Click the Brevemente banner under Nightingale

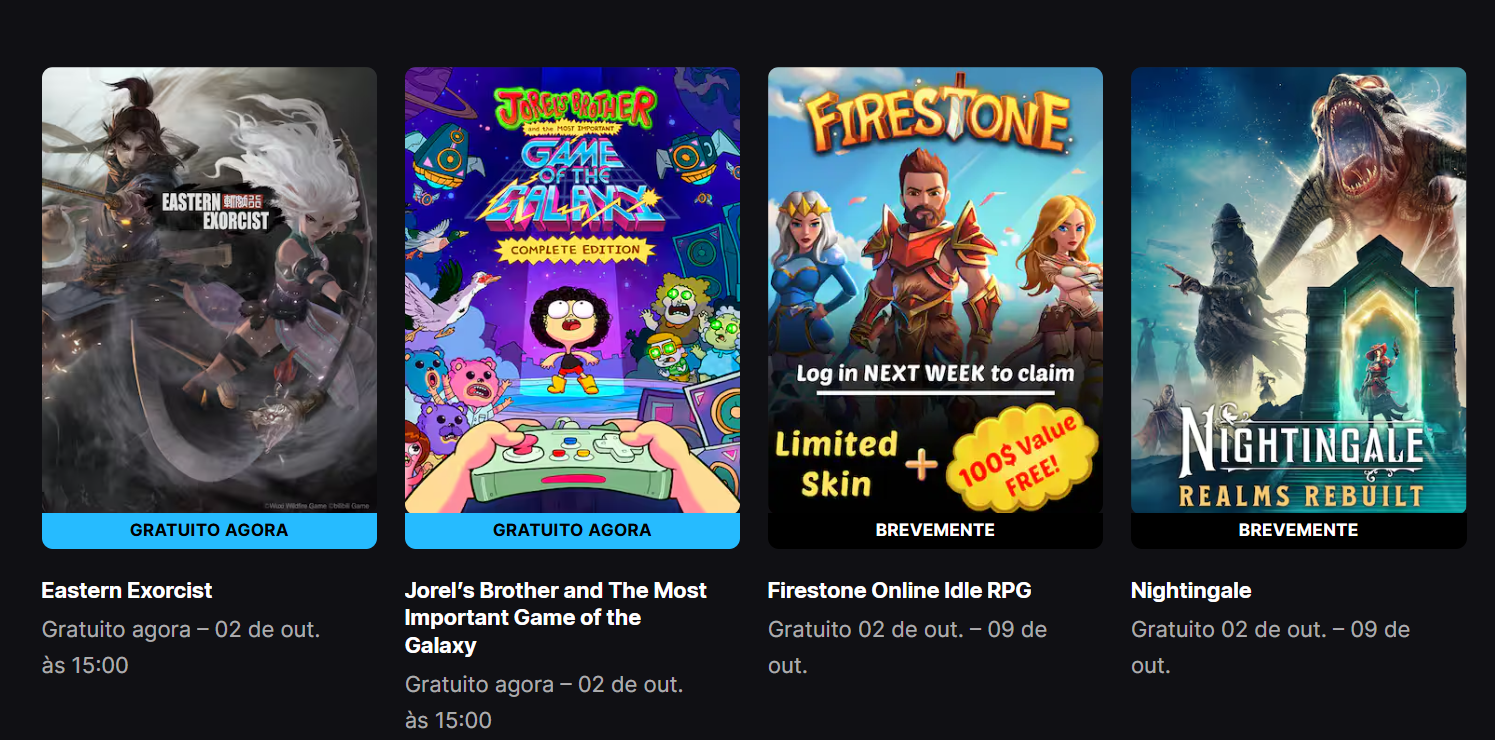(x=1298, y=530)
